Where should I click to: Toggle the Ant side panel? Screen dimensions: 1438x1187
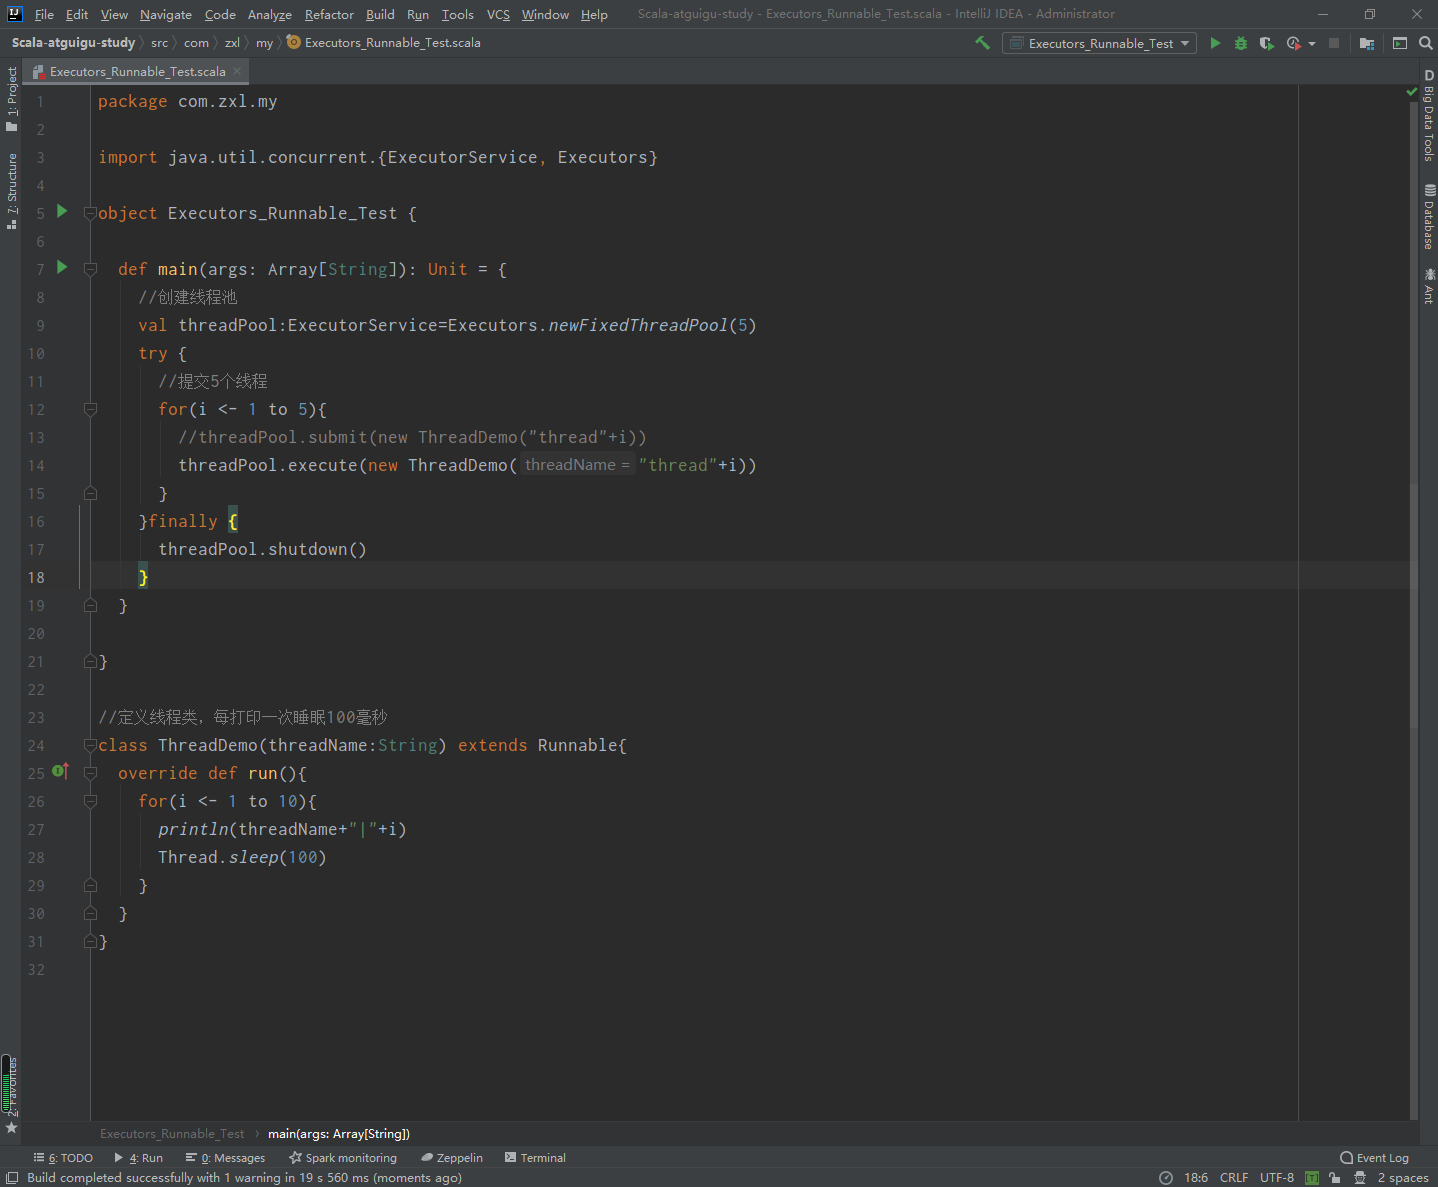click(1428, 286)
